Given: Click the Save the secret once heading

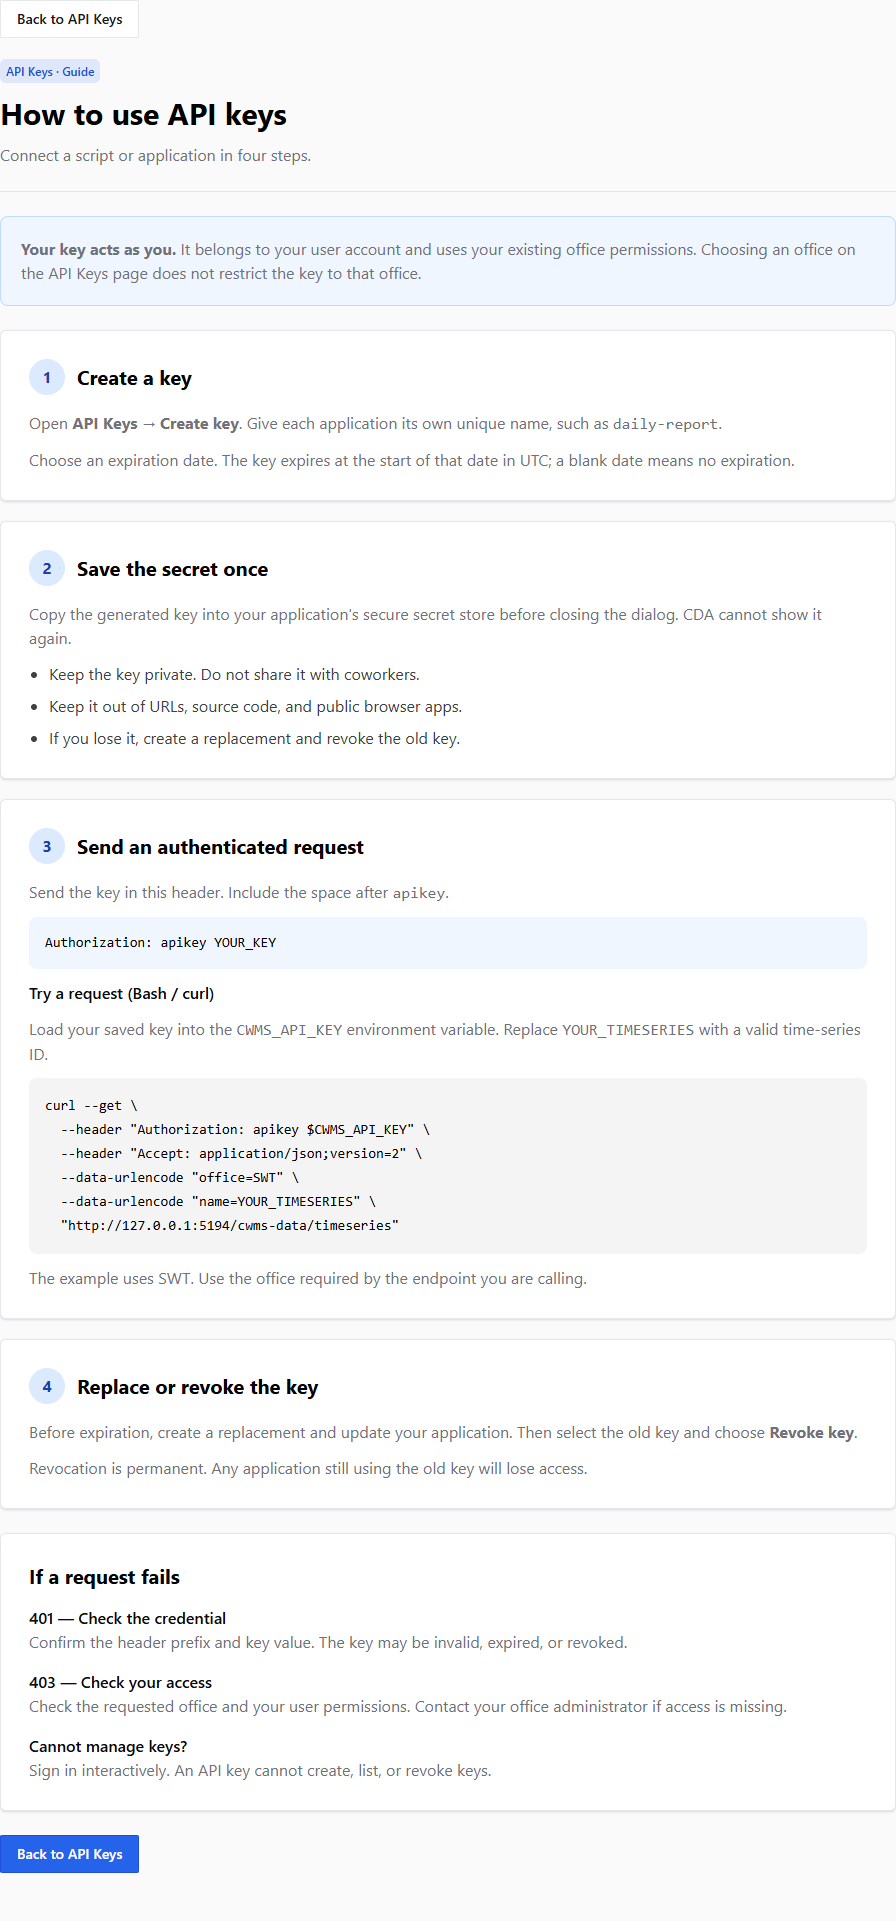Looking at the screenshot, I should coord(172,569).
